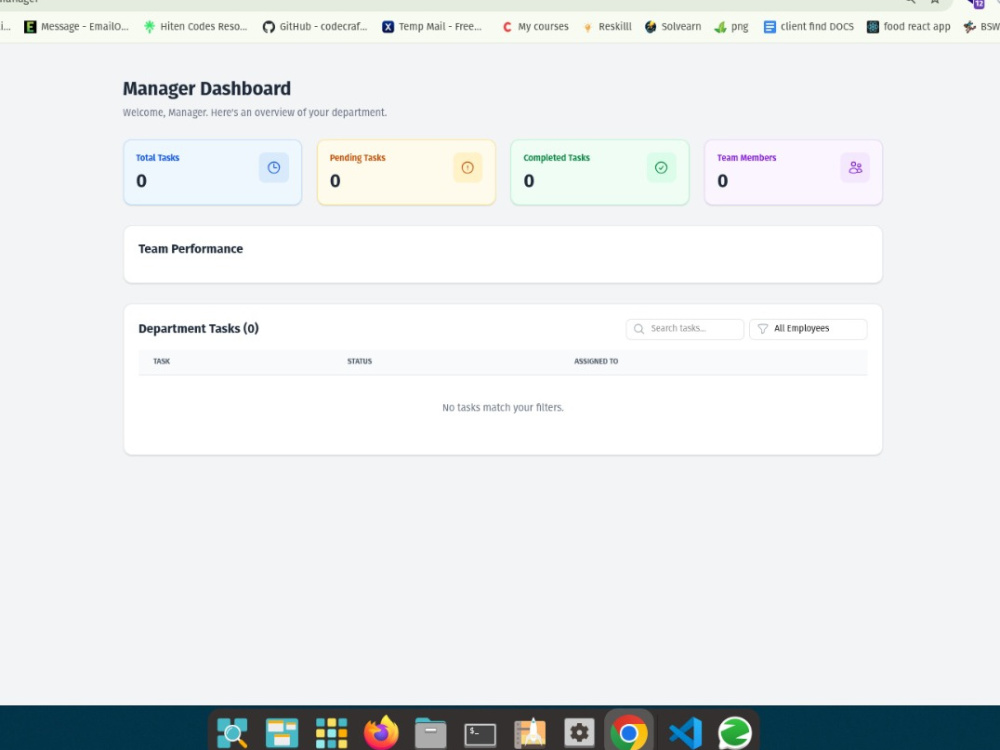Open the green chat app in the dock
The height and width of the screenshot is (750, 1000).
pyautogui.click(x=735, y=733)
